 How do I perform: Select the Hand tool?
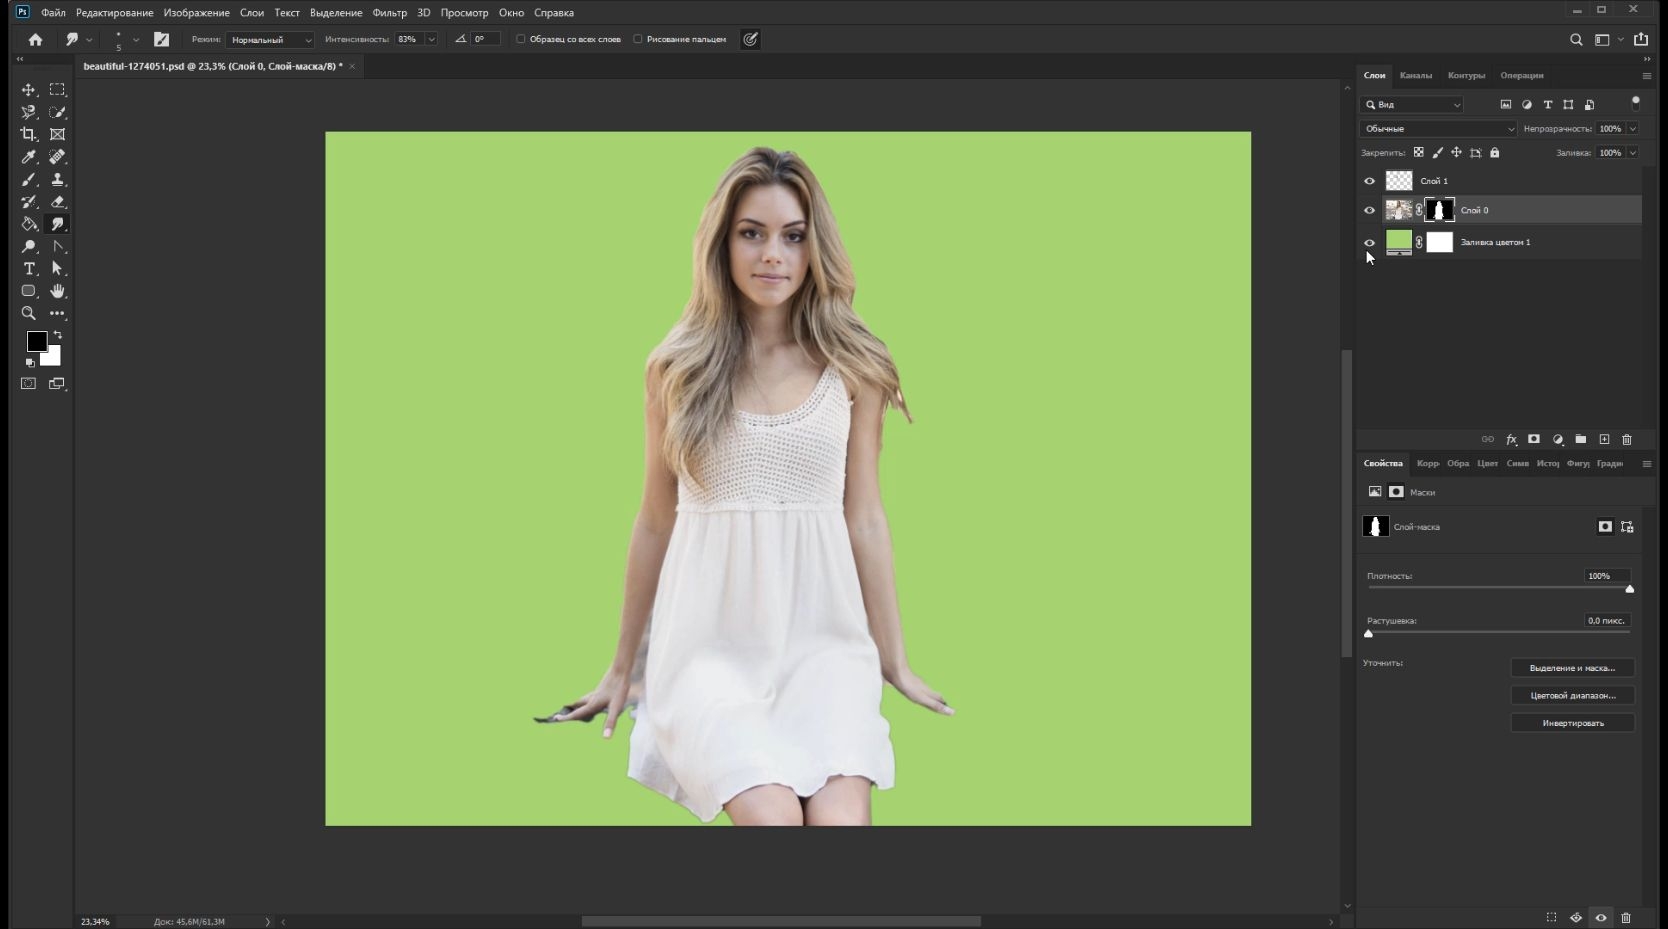pyautogui.click(x=57, y=291)
